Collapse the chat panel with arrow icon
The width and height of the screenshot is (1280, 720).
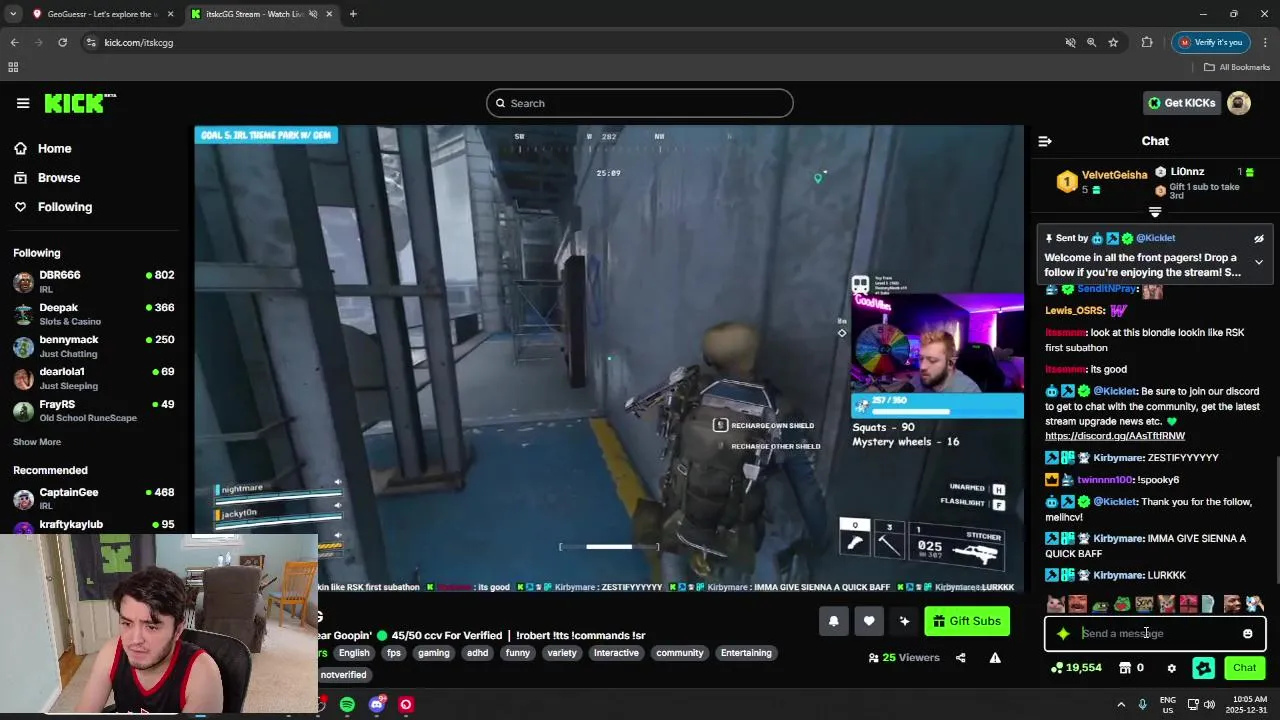click(1045, 141)
